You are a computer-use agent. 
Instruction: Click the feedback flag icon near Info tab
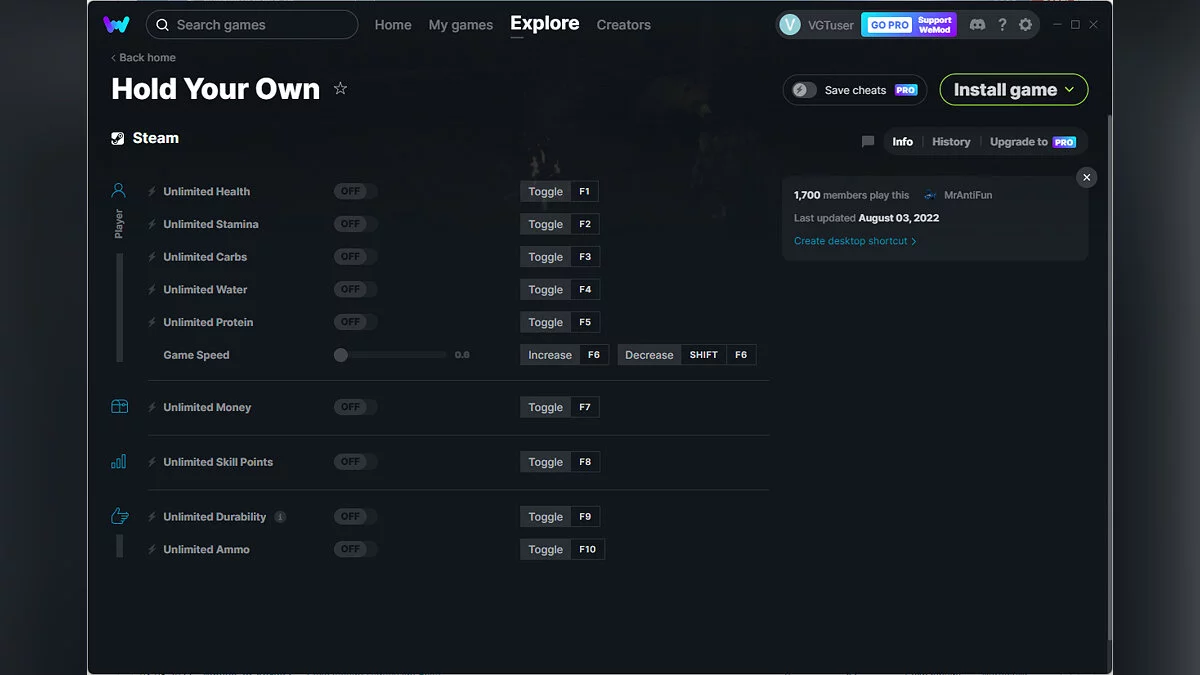(x=867, y=141)
